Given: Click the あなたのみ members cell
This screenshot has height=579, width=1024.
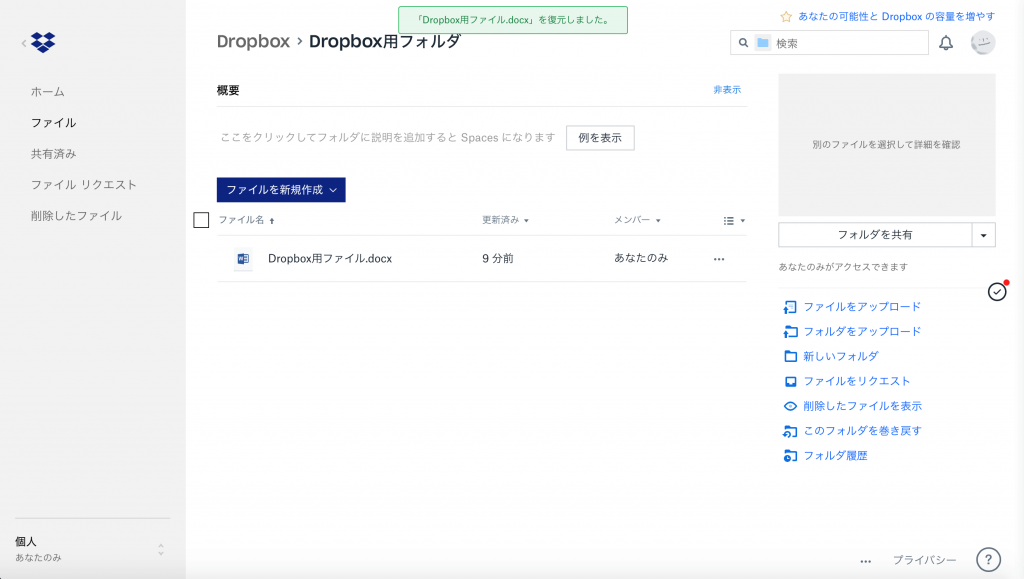Looking at the screenshot, I should click(641, 258).
